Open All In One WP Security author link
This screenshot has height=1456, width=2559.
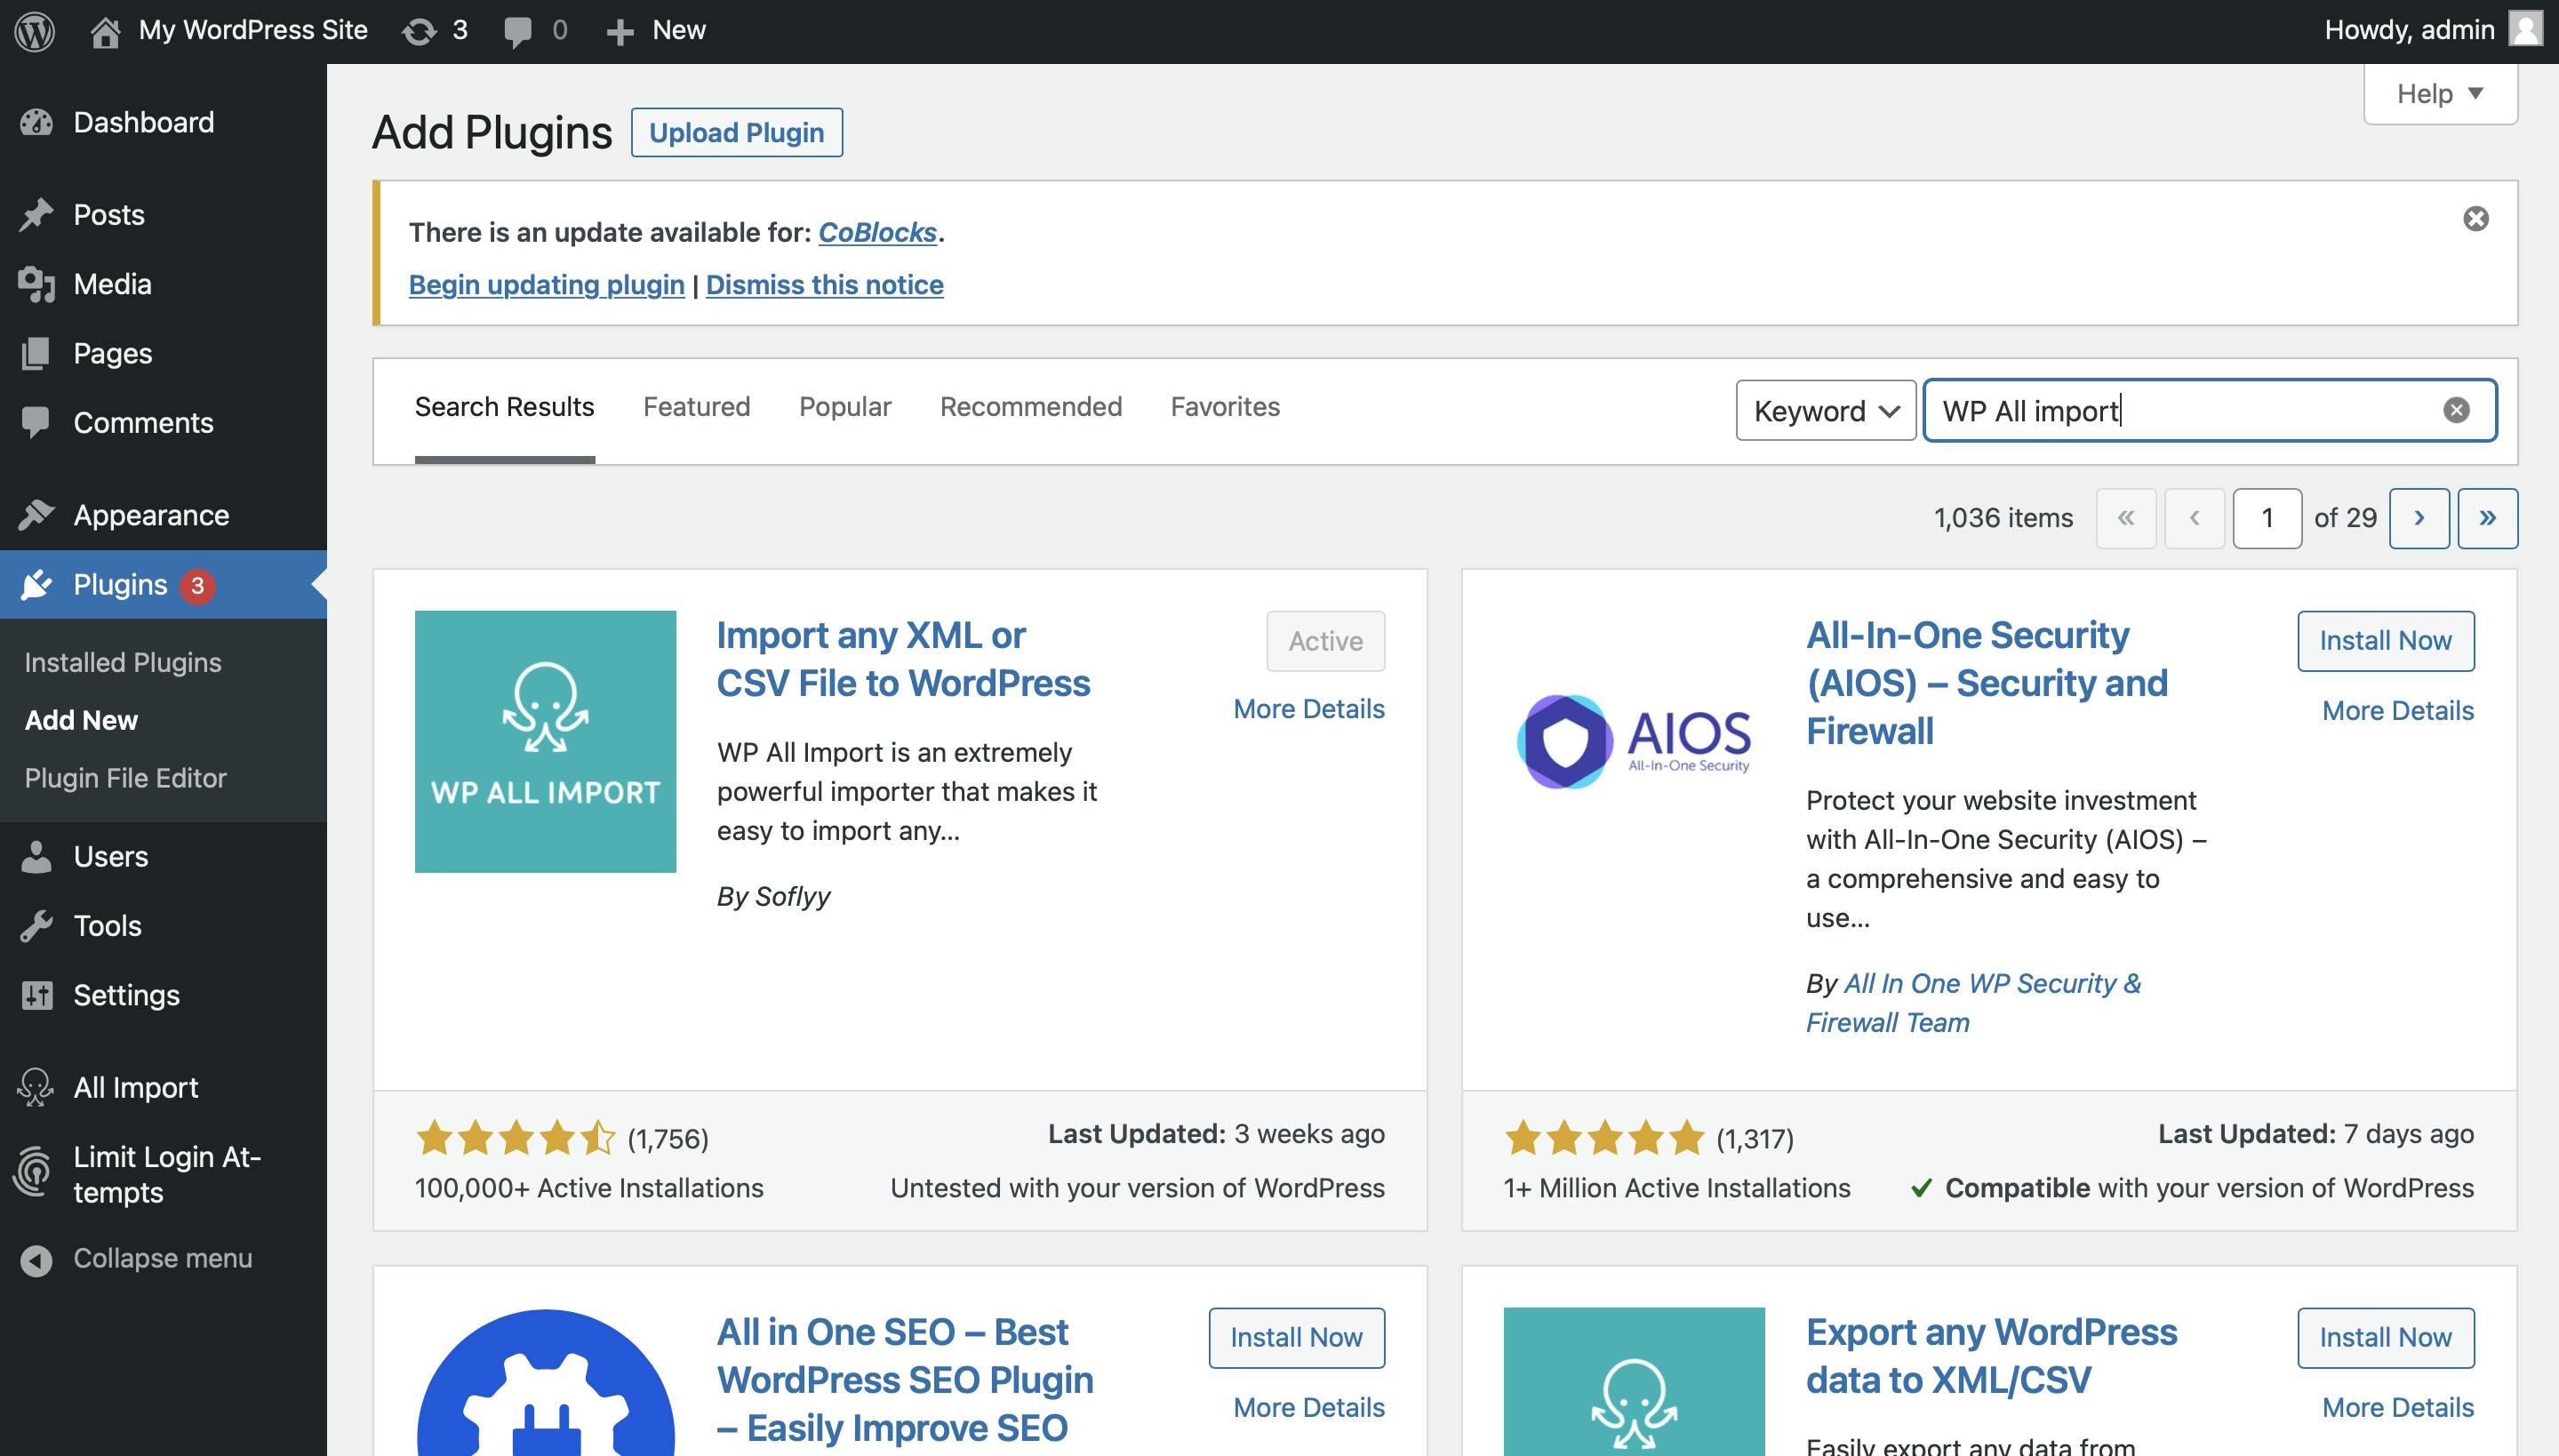1974,1003
